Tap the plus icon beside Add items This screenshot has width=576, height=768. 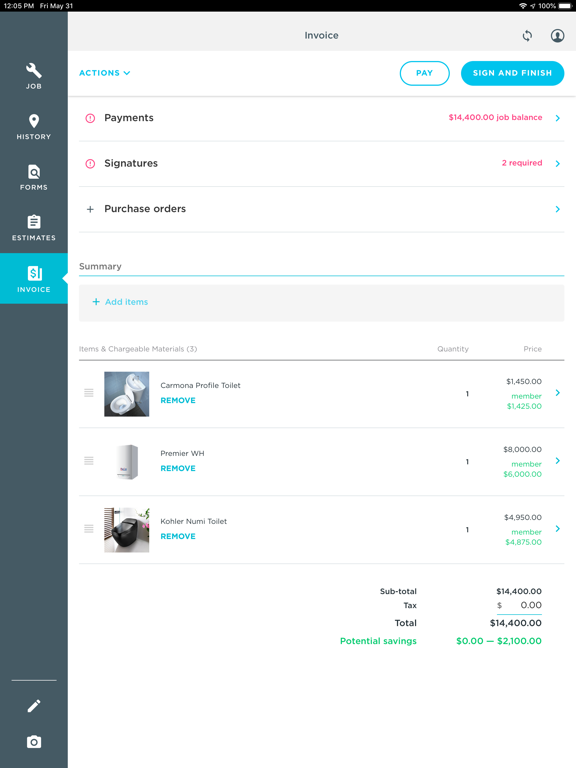[x=96, y=302]
